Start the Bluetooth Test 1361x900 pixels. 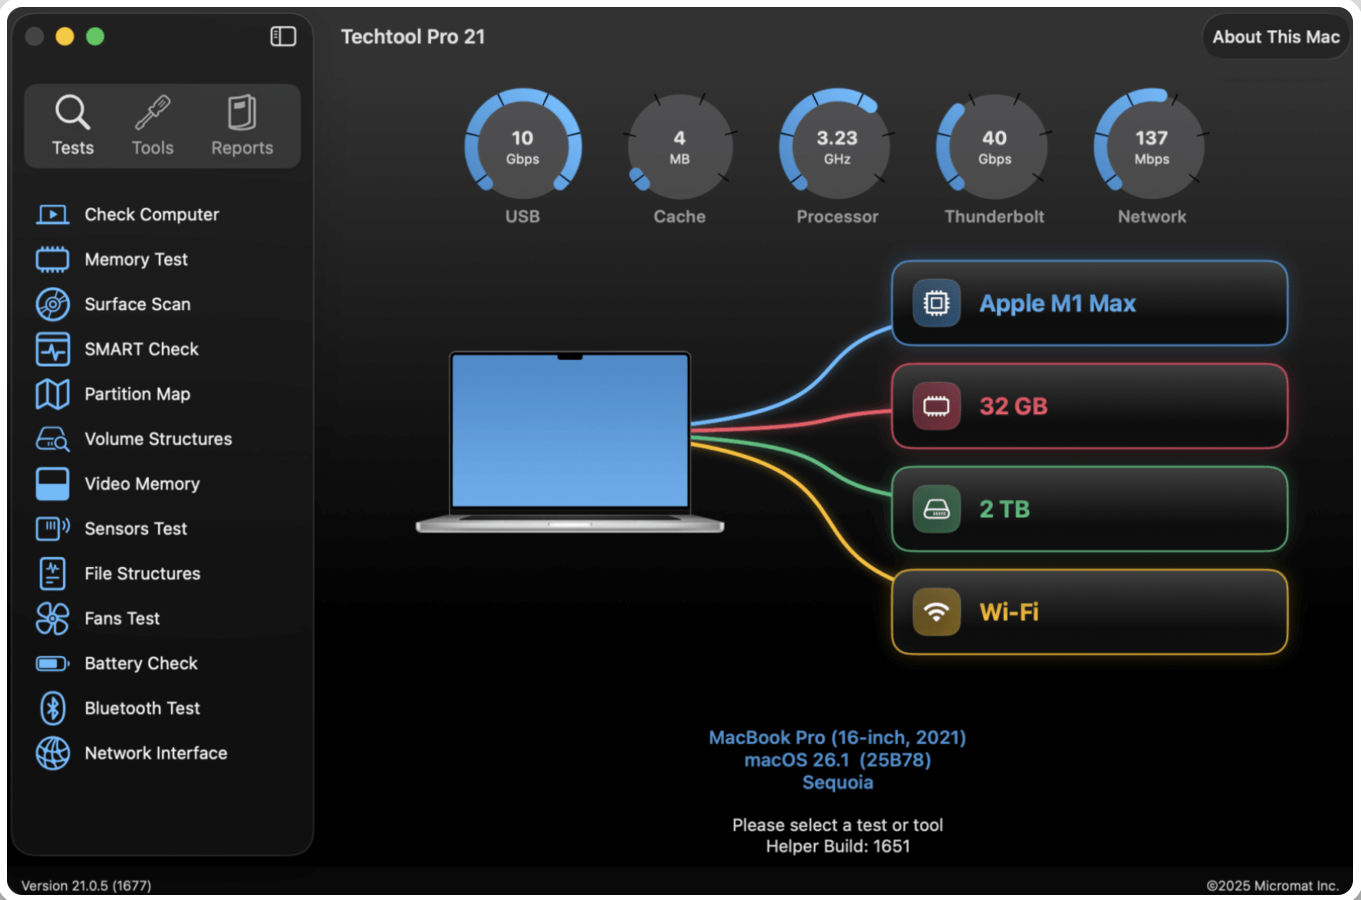tap(142, 708)
